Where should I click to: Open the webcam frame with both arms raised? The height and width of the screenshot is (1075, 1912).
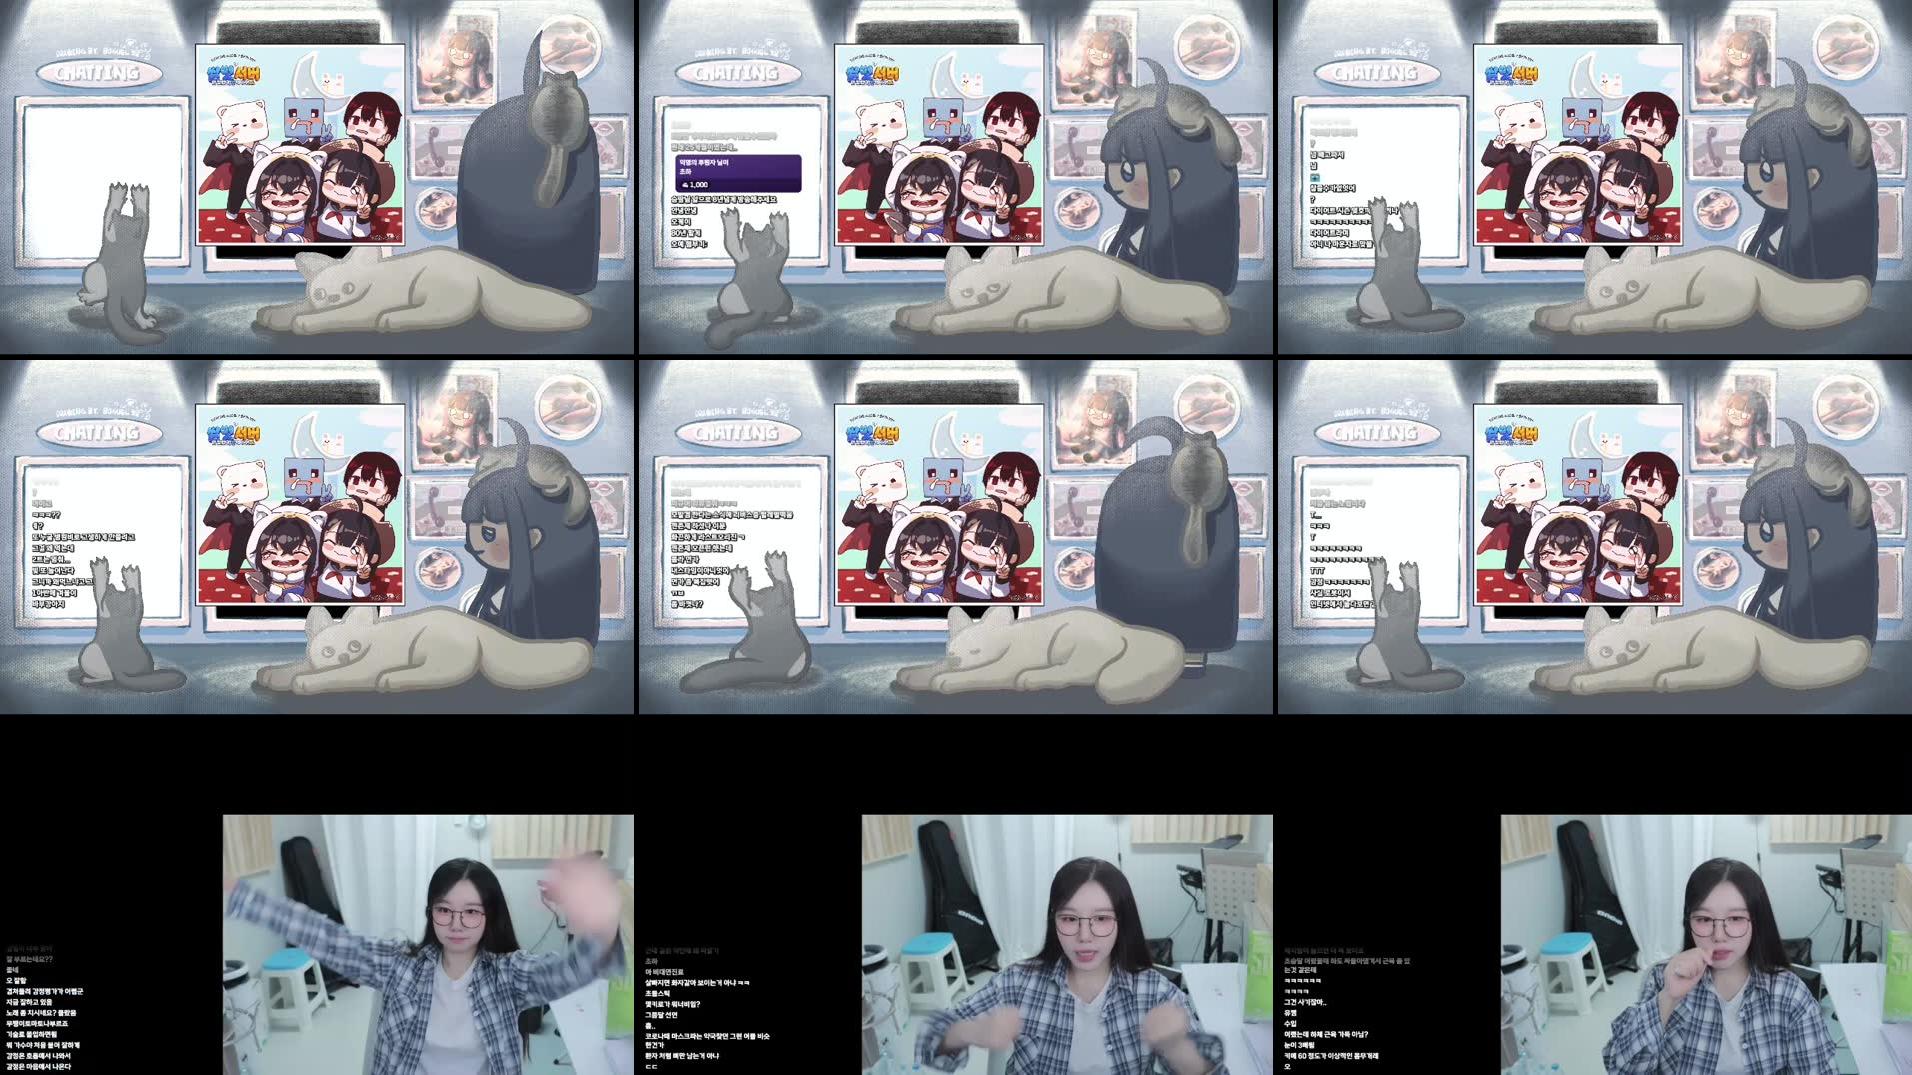click(428, 944)
